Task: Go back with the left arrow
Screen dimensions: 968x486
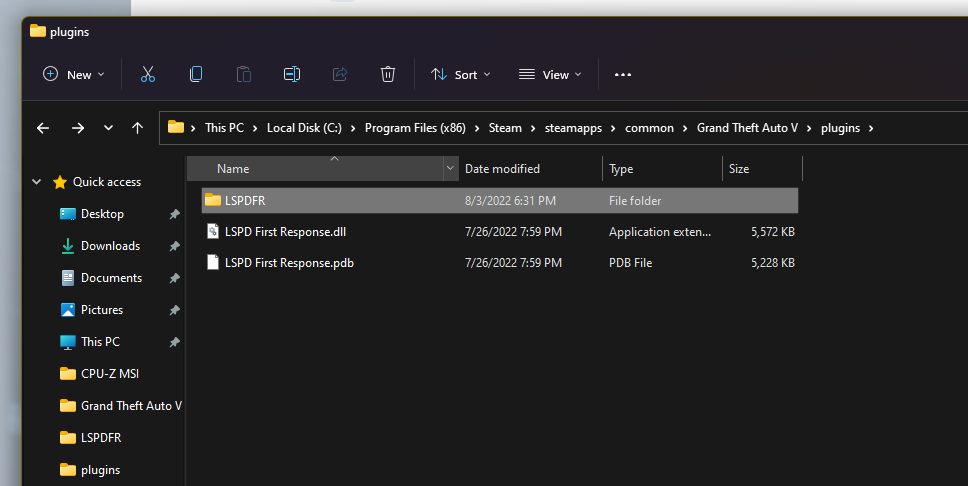Action: (43, 128)
